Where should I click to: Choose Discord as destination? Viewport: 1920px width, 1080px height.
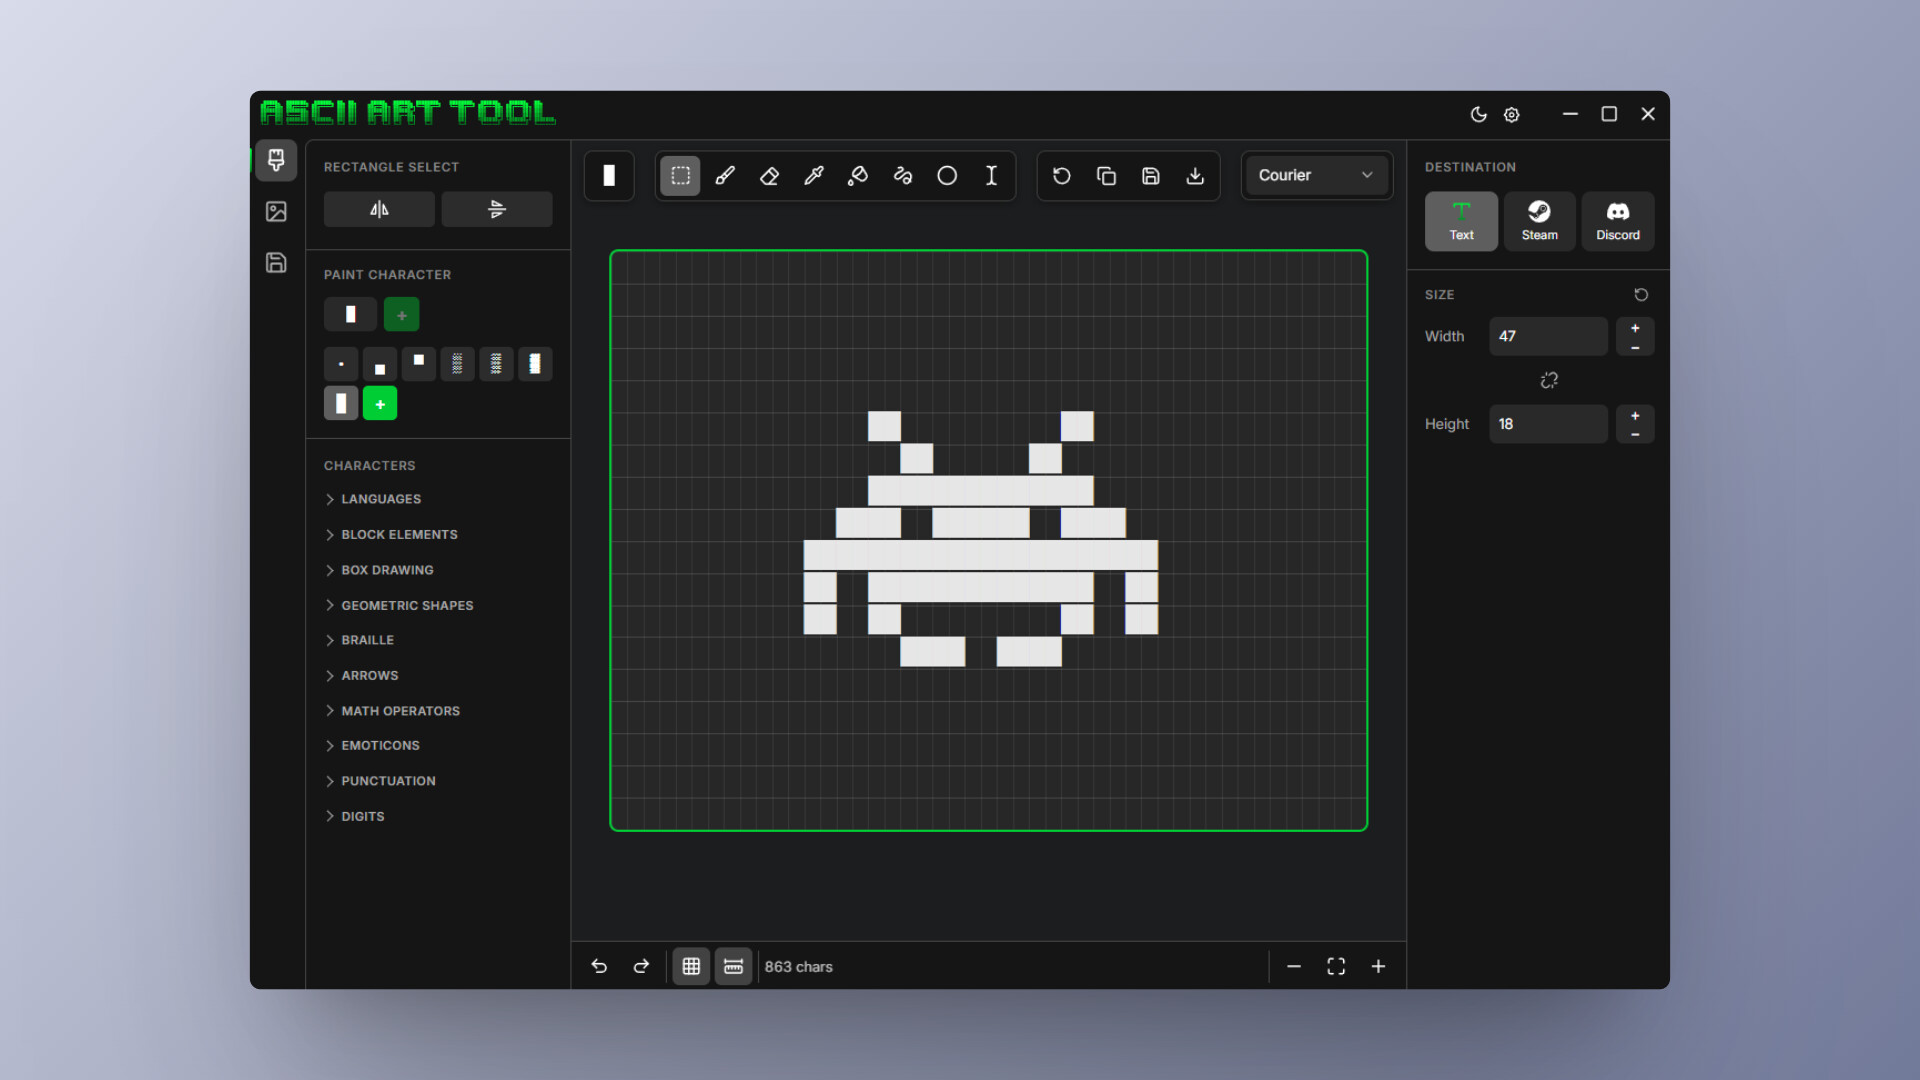(x=1617, y=221)
